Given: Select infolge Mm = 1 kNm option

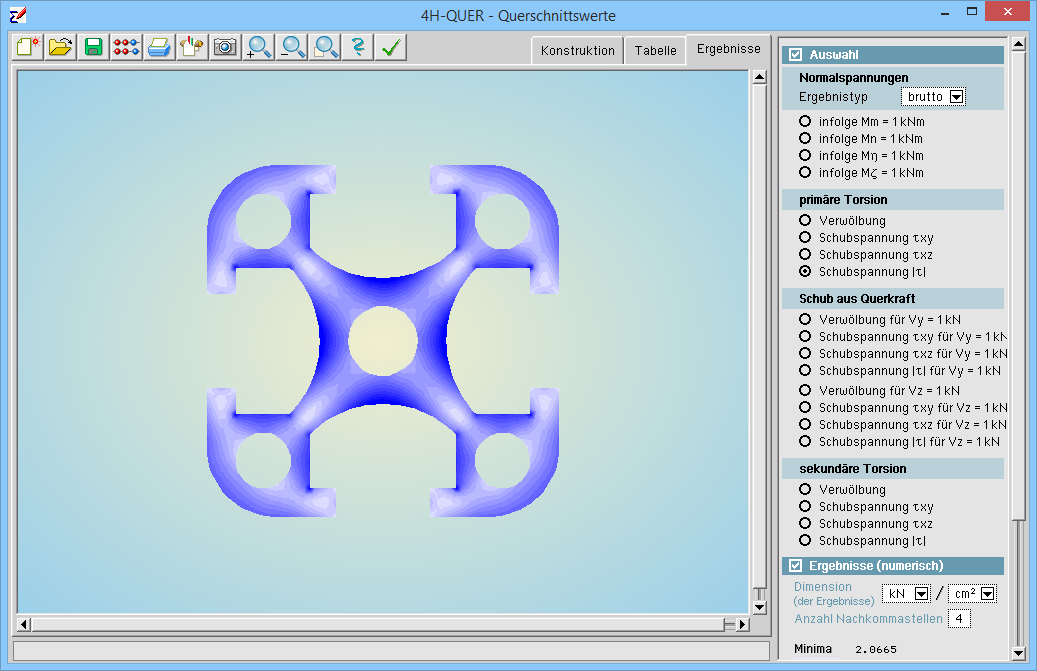Looking at the screenshot, I should point(805,122).
